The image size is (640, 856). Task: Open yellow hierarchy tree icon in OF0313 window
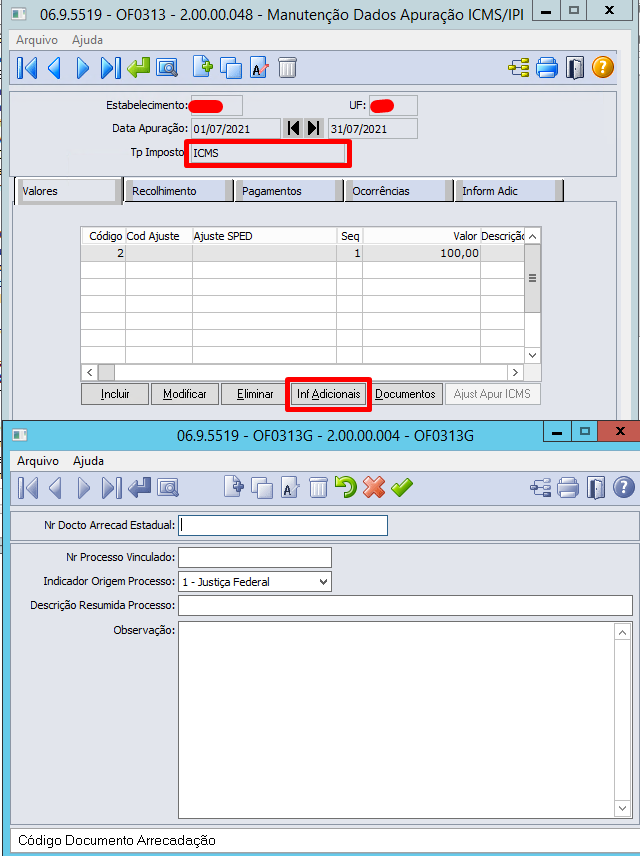518,68
